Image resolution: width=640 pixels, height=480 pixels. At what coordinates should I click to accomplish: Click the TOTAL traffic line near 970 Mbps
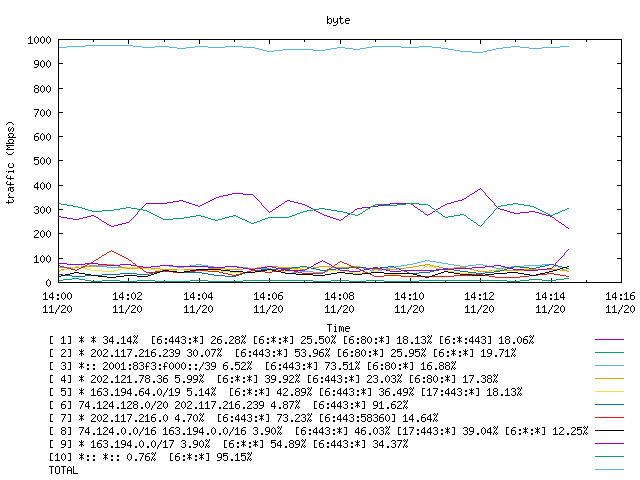pyautogui.click(x=313, y=49)
